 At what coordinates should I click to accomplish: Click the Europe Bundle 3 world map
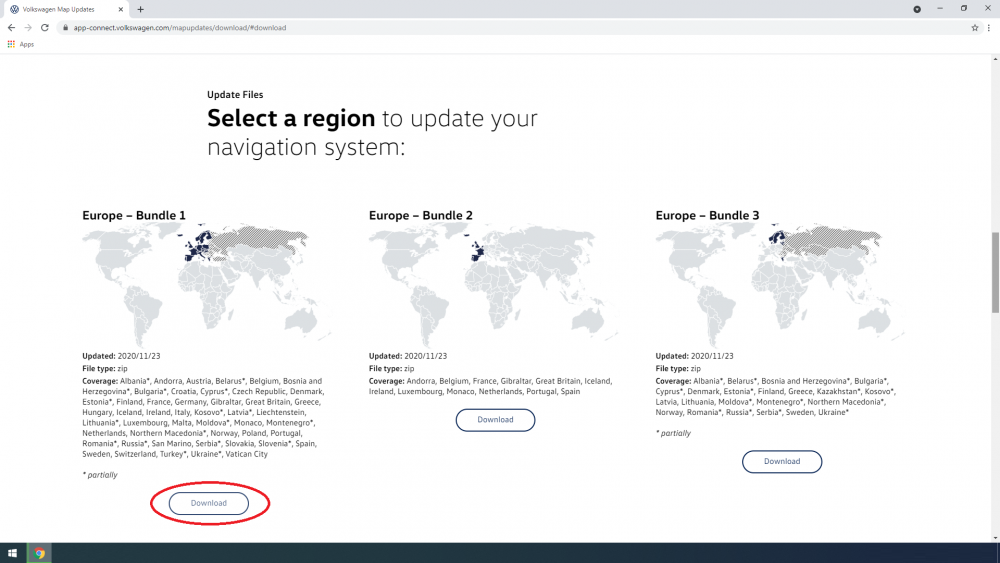click(779, 284)
